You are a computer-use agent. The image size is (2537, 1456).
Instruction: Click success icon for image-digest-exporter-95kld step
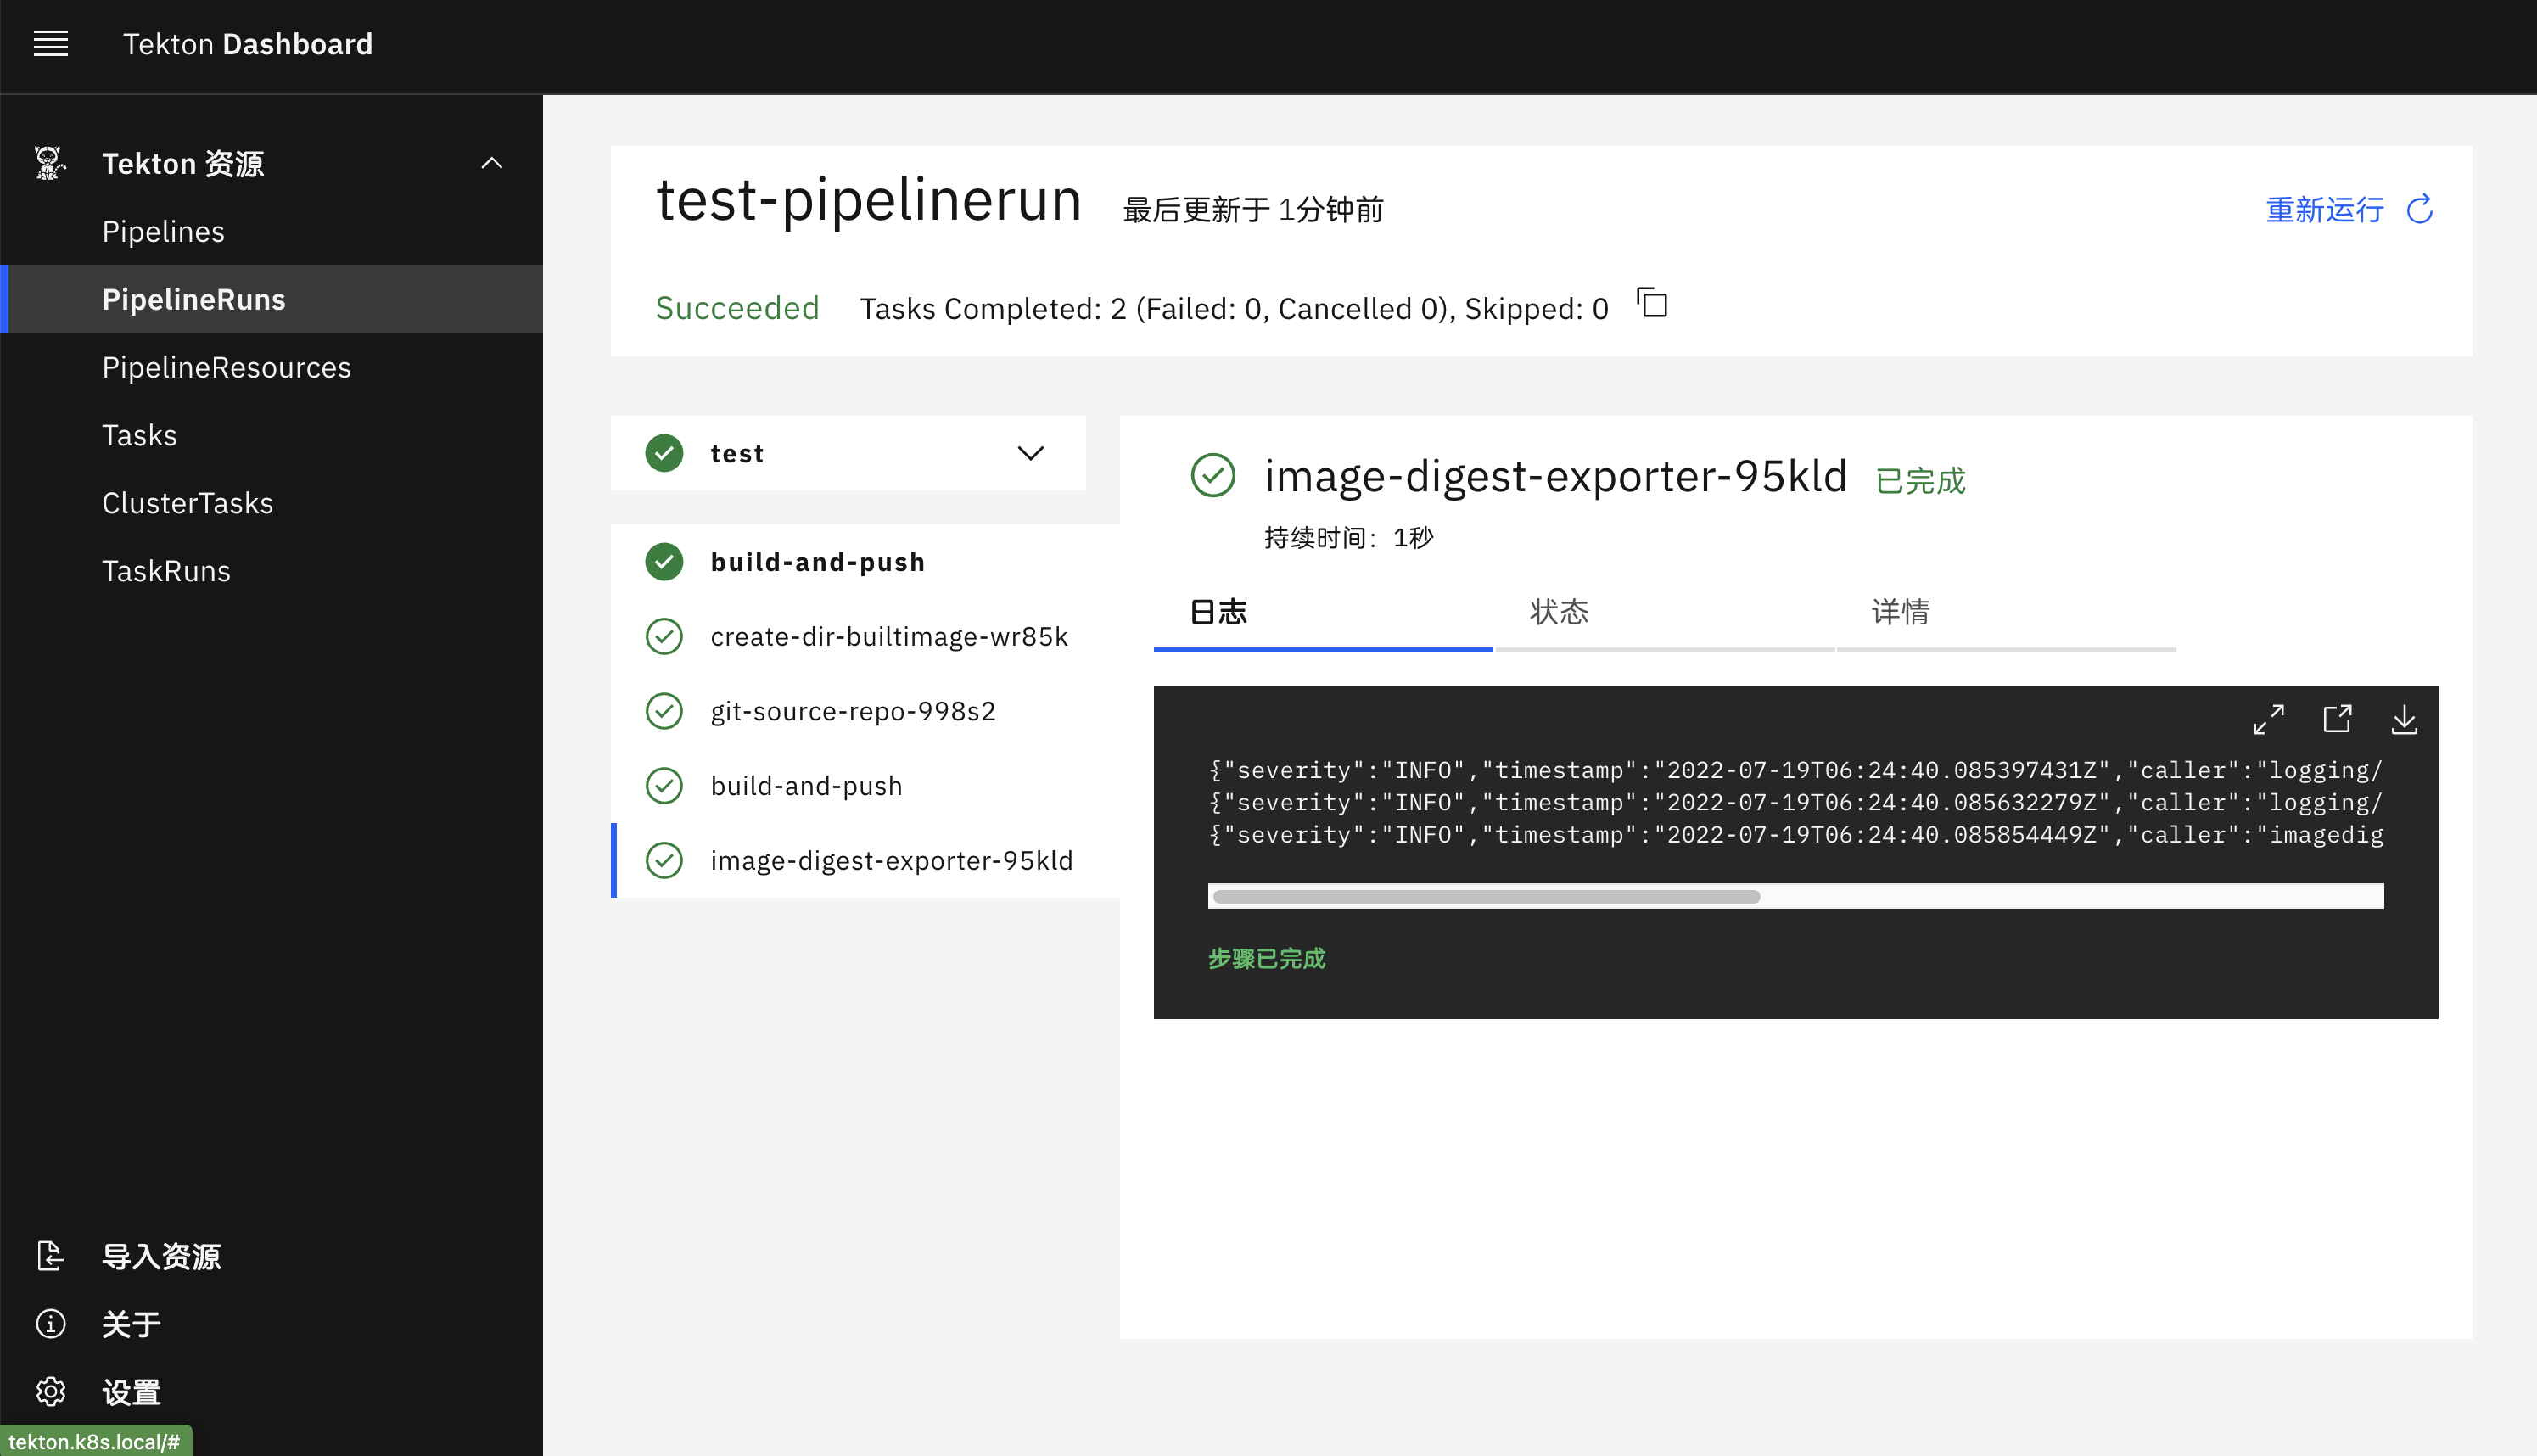(664, 860)
